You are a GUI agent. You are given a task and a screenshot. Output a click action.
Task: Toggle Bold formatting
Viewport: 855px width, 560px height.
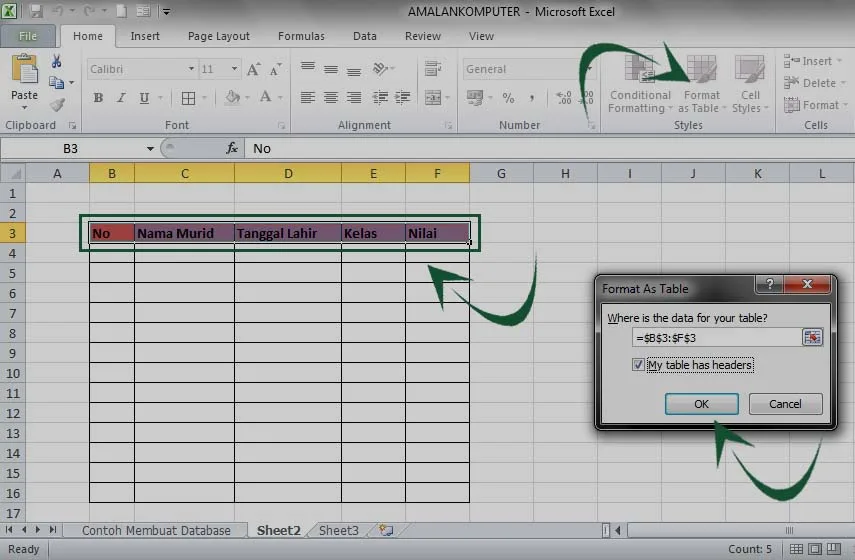point(98,98)
